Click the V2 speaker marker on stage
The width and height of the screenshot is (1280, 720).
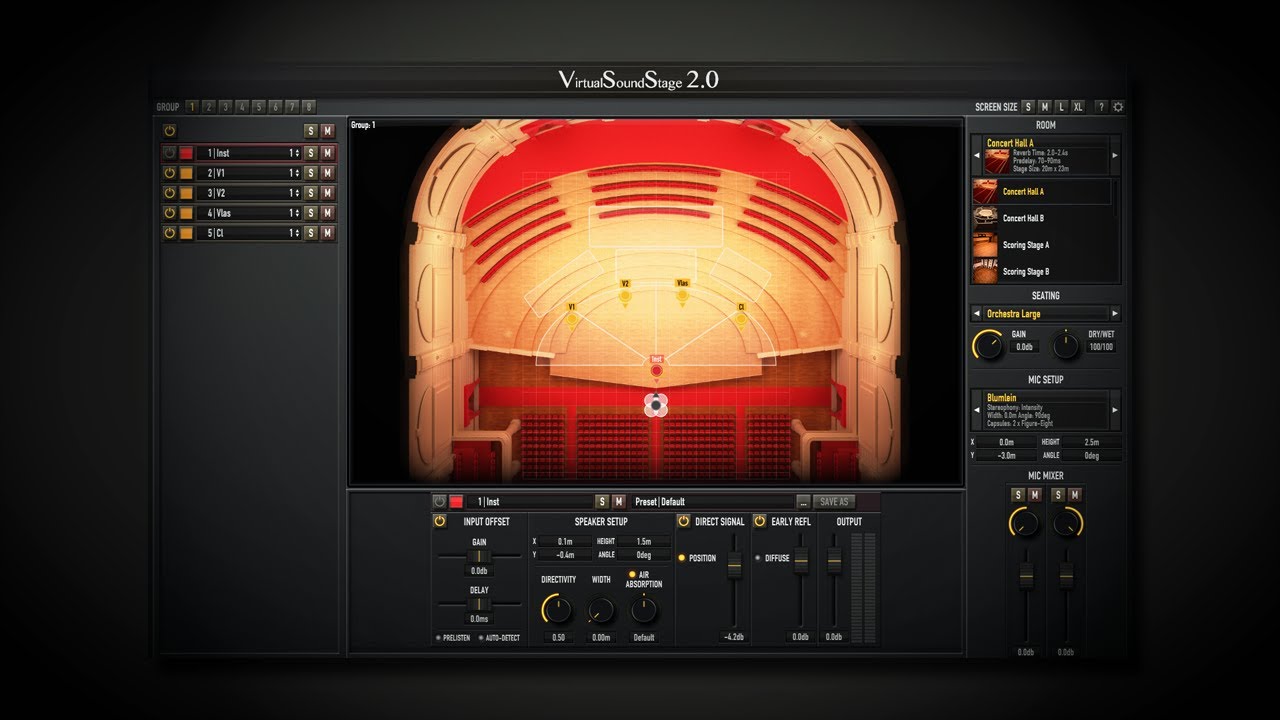(x=625, y=296)
